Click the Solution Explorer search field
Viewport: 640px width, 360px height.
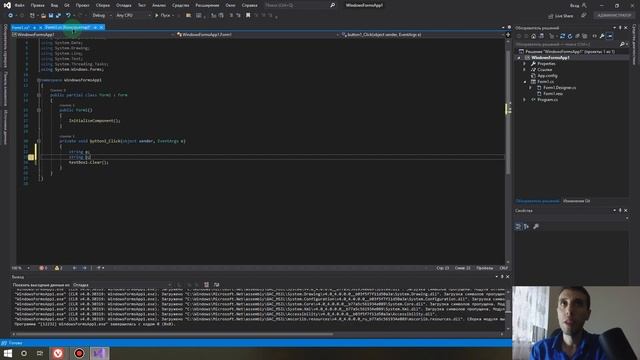pos(567,44)
